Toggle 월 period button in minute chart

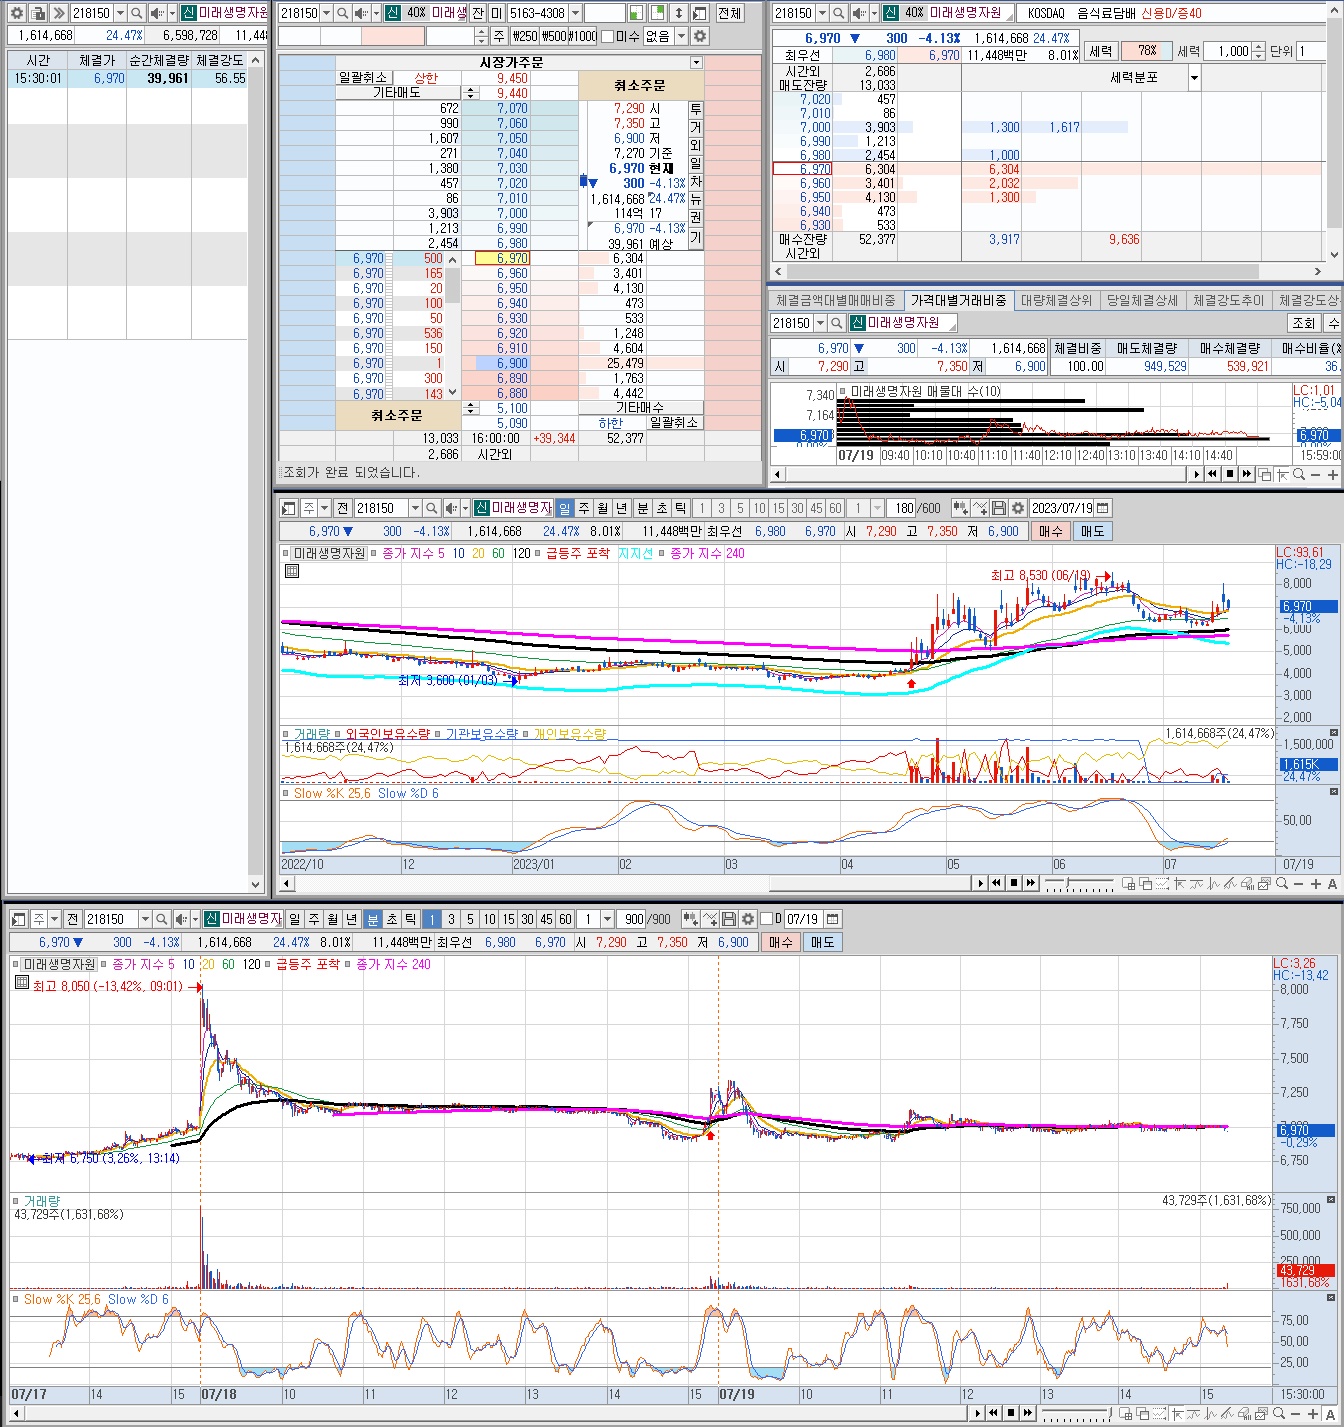pyautogui.click(x=333, y=919)
